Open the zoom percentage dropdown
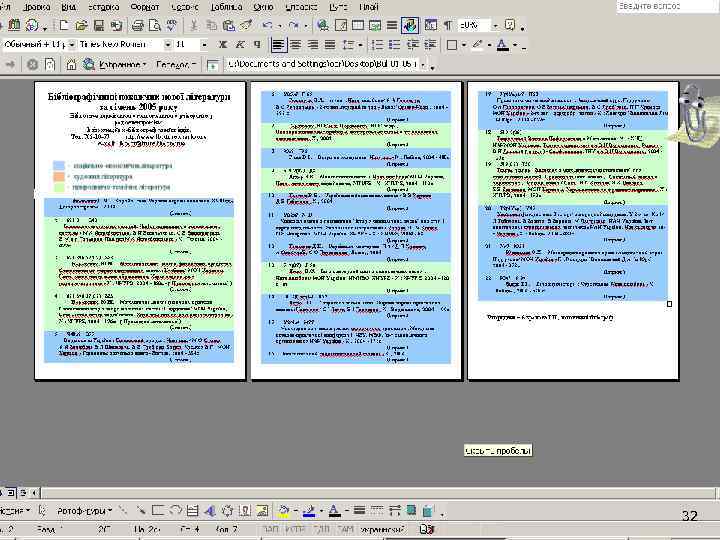The width and height of the screenshot is (720, 540). pyautogui.click(x=495, y=26)
